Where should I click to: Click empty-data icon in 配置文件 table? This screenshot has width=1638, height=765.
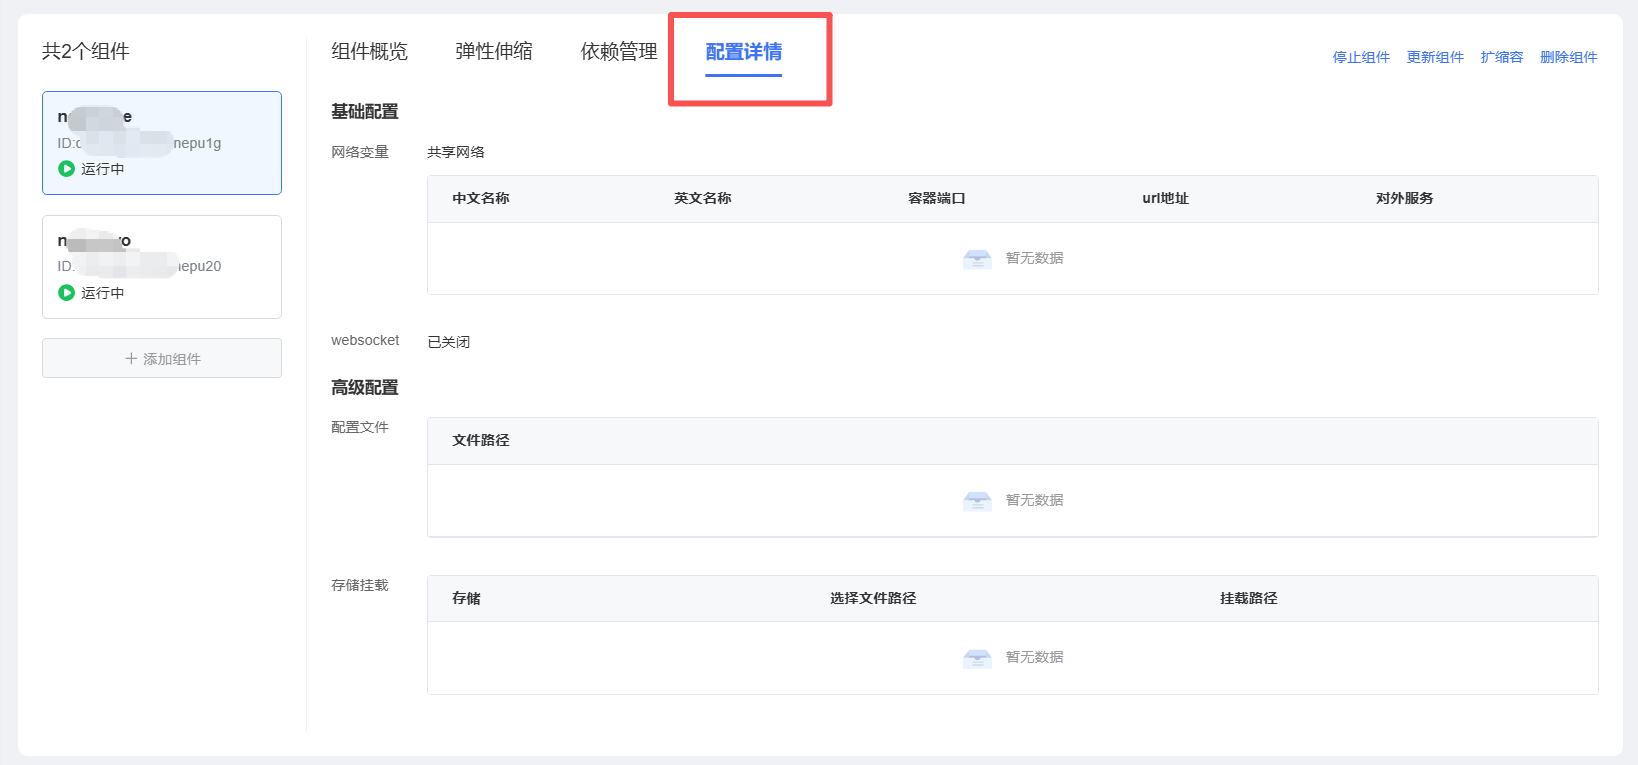click(977, 501)
